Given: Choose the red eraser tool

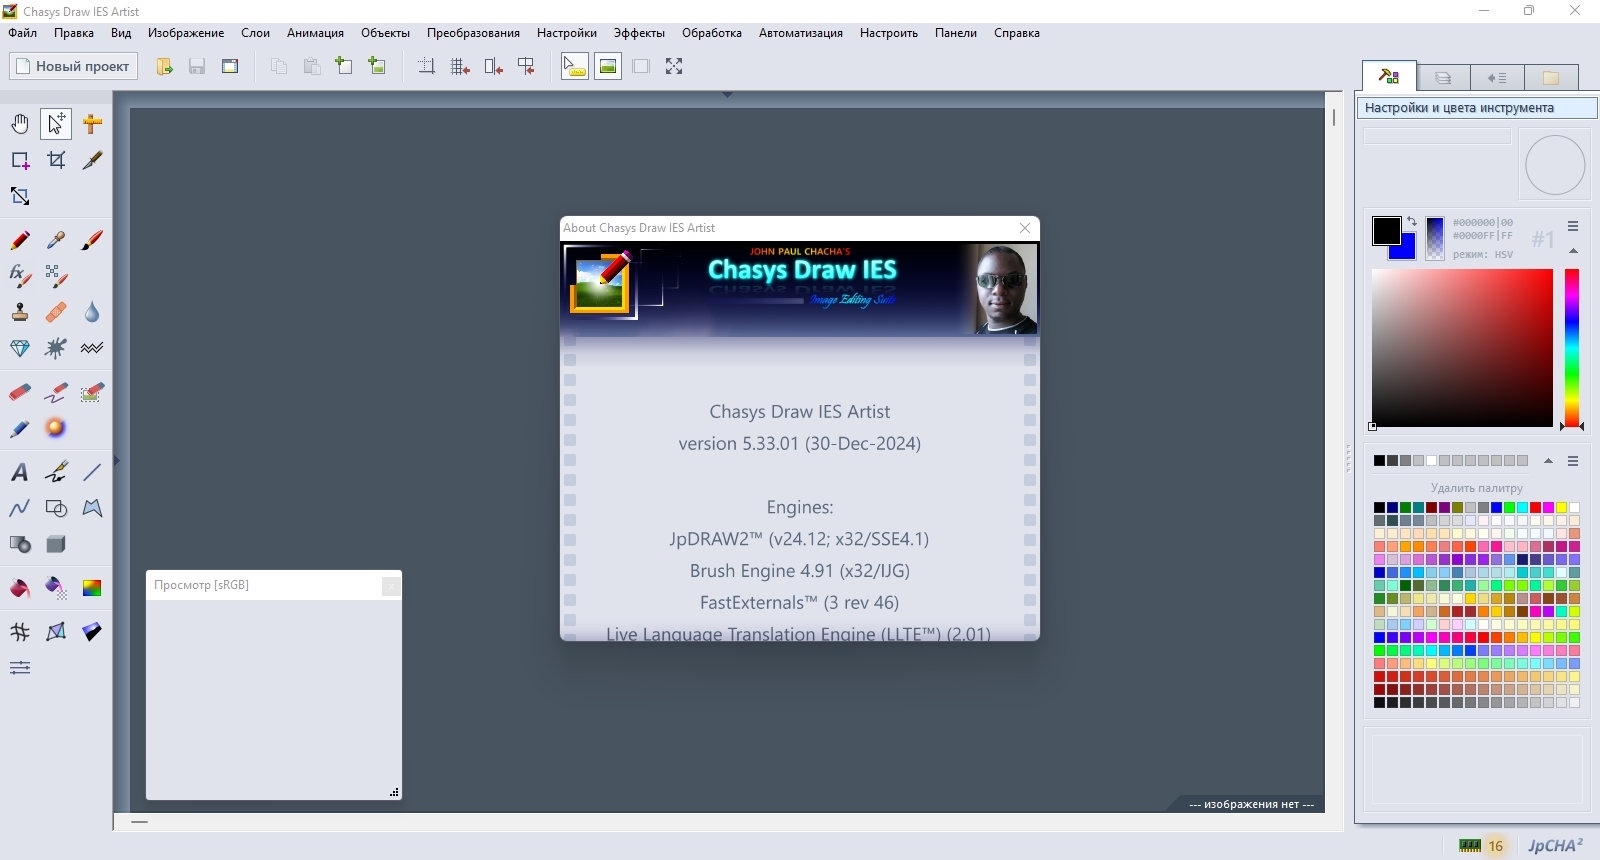Looking at the screenshot, I should tap(20, 392).
